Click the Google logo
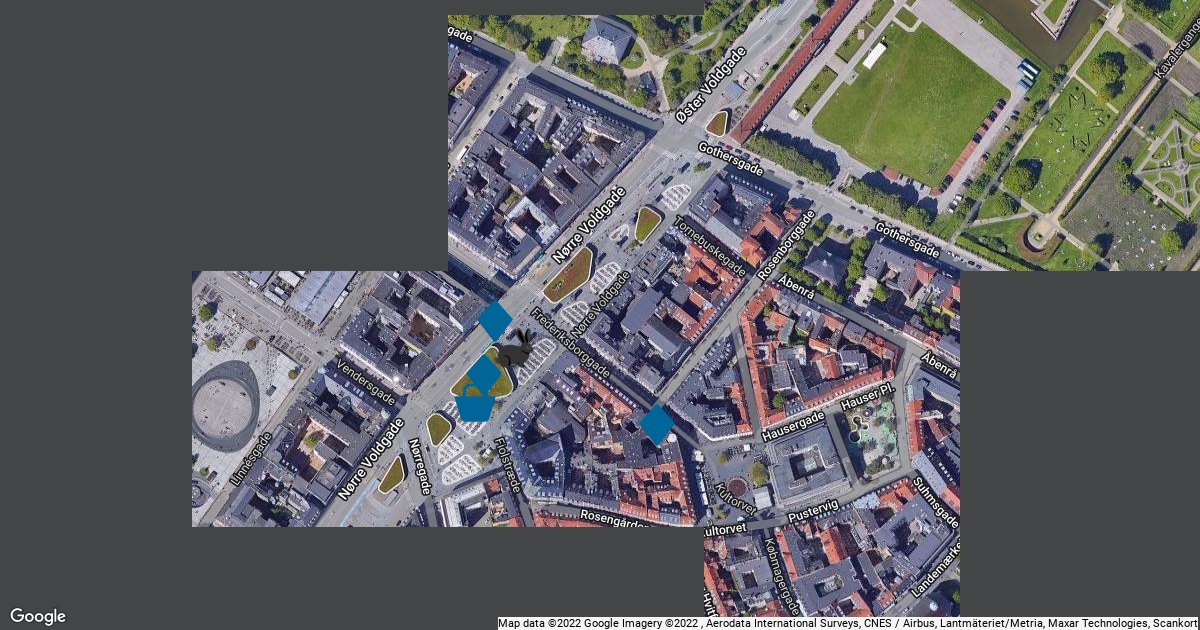This screenshot has height=630, width=1200. coord(38,616)
